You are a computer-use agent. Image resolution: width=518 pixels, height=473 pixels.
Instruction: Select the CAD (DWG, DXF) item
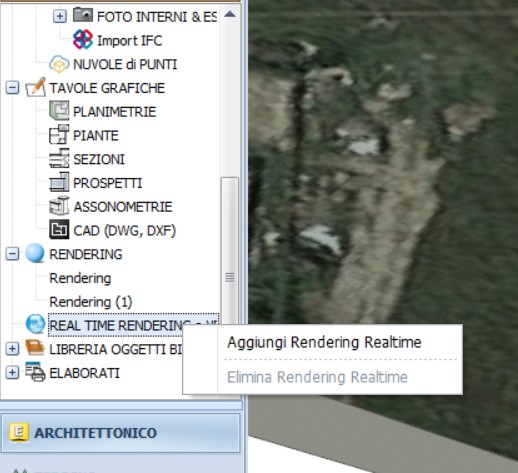[x=124, y=231]
